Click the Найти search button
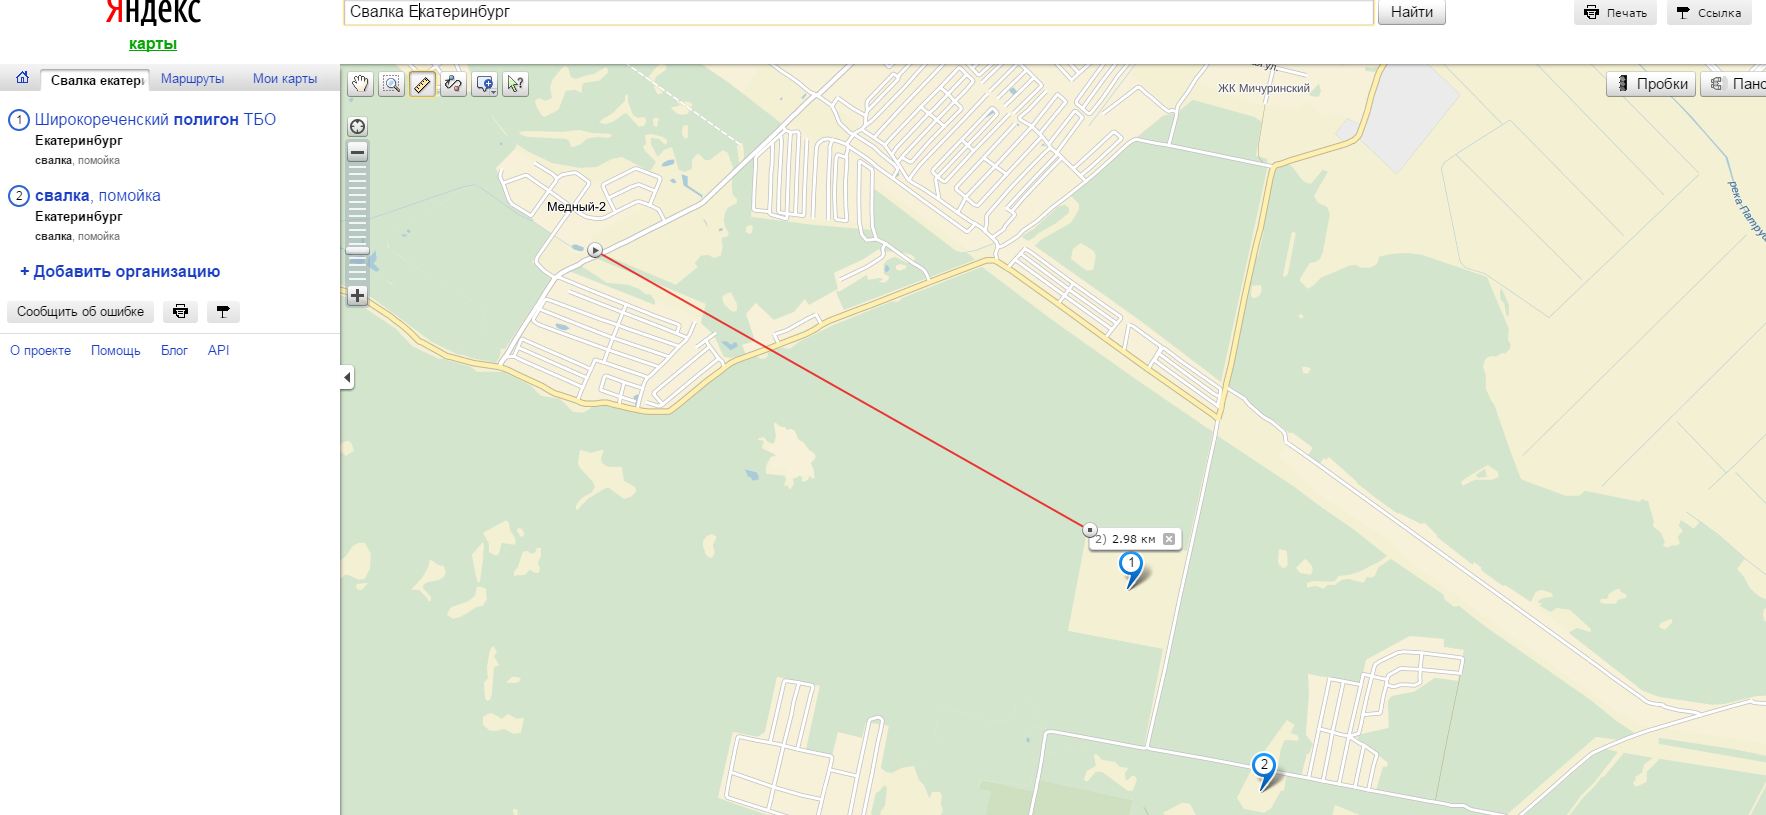The width and height of the screenshot is (1766, 815). (x=1412, y=12)
